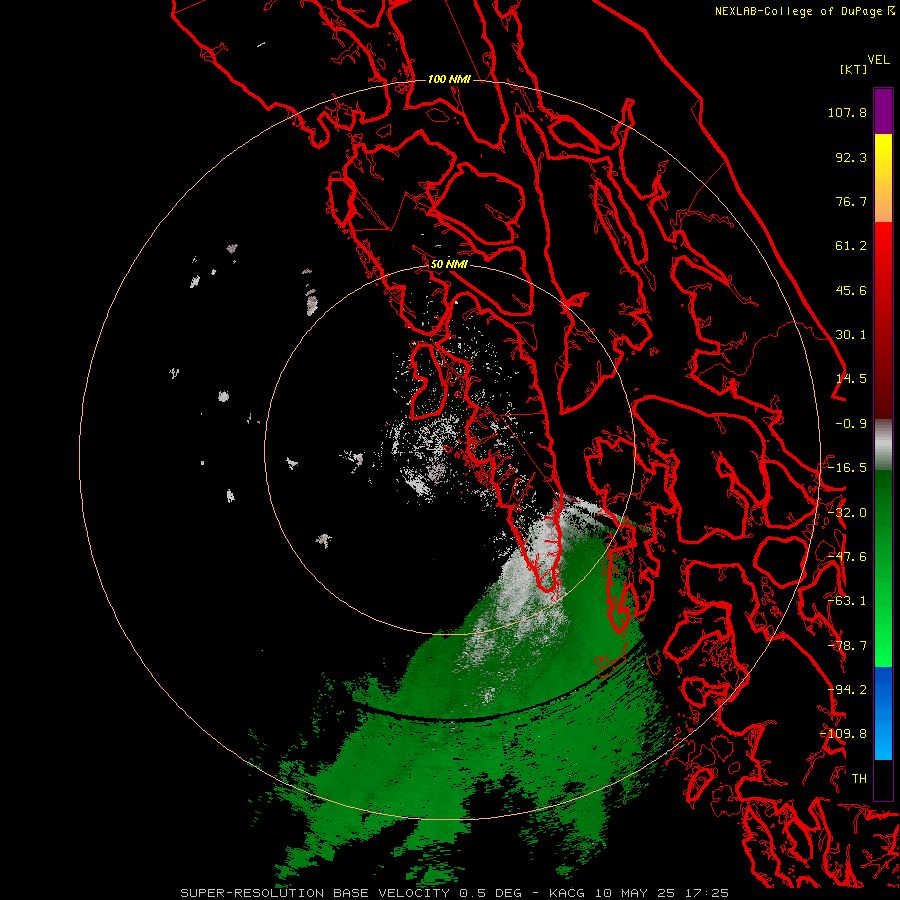Click the -109.8 velocity scale value
The height and width of the screenshot is (900, 900).
click(844, 734)
